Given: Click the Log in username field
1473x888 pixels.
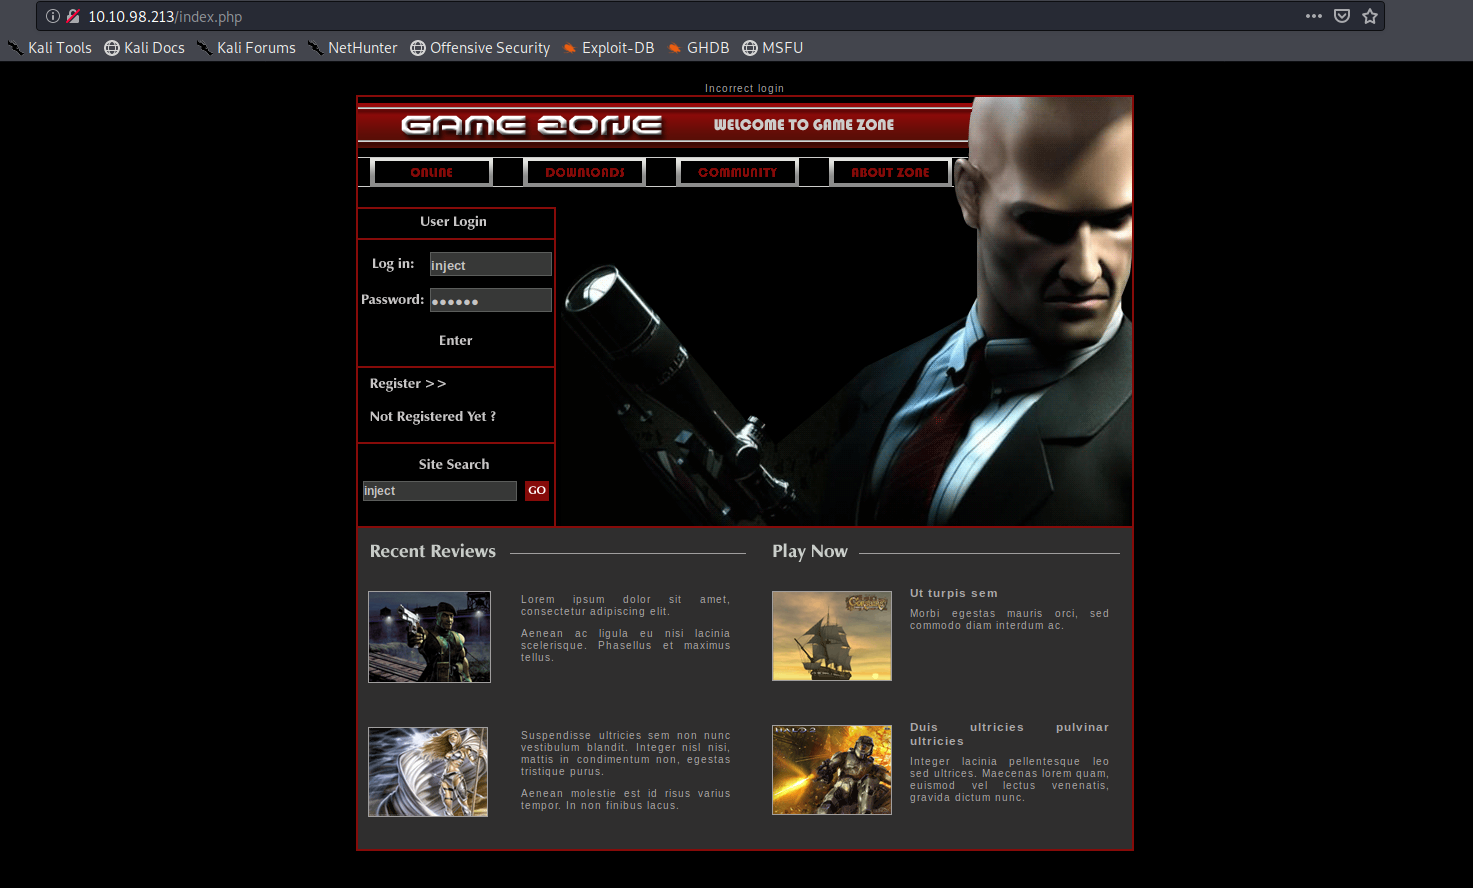Looking at the screenshot, I should tap(491, 264).
